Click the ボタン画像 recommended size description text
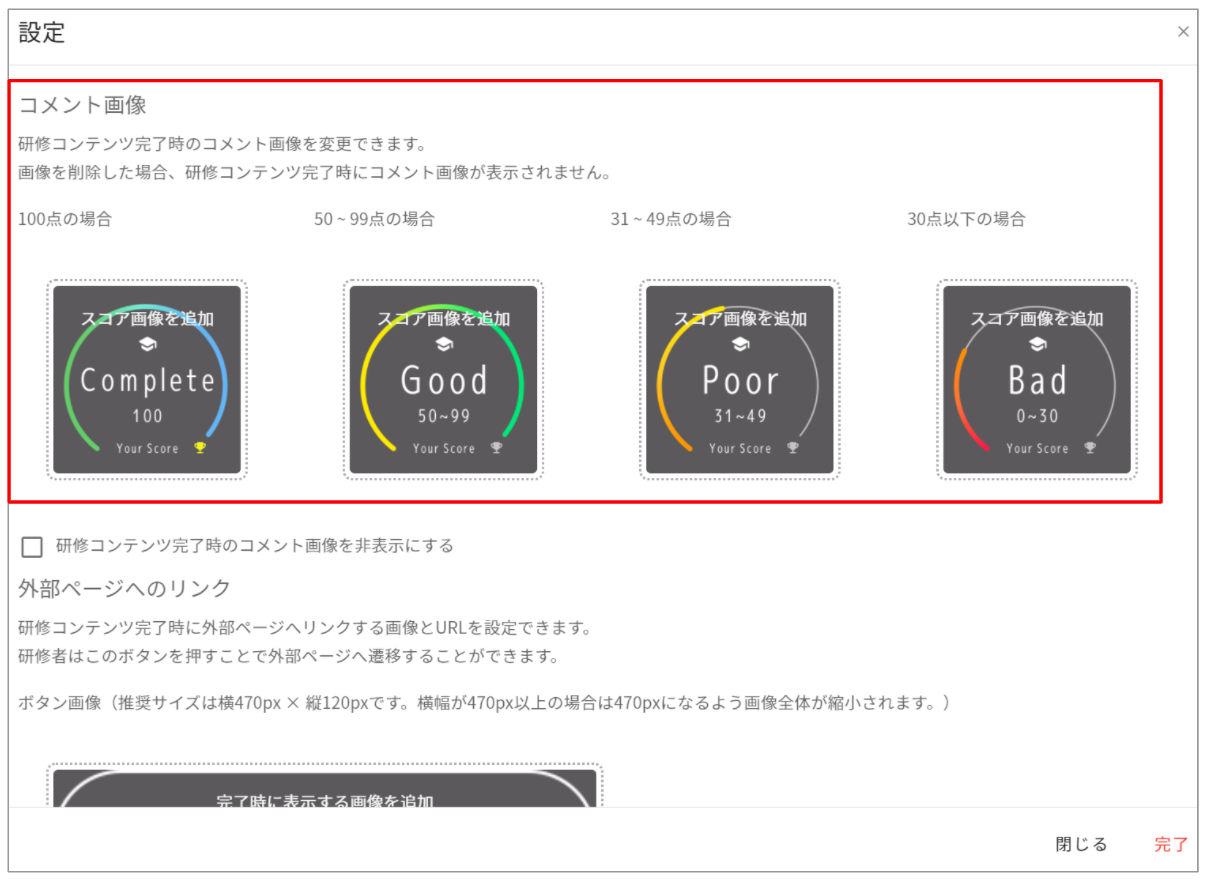 pos(484,703)
